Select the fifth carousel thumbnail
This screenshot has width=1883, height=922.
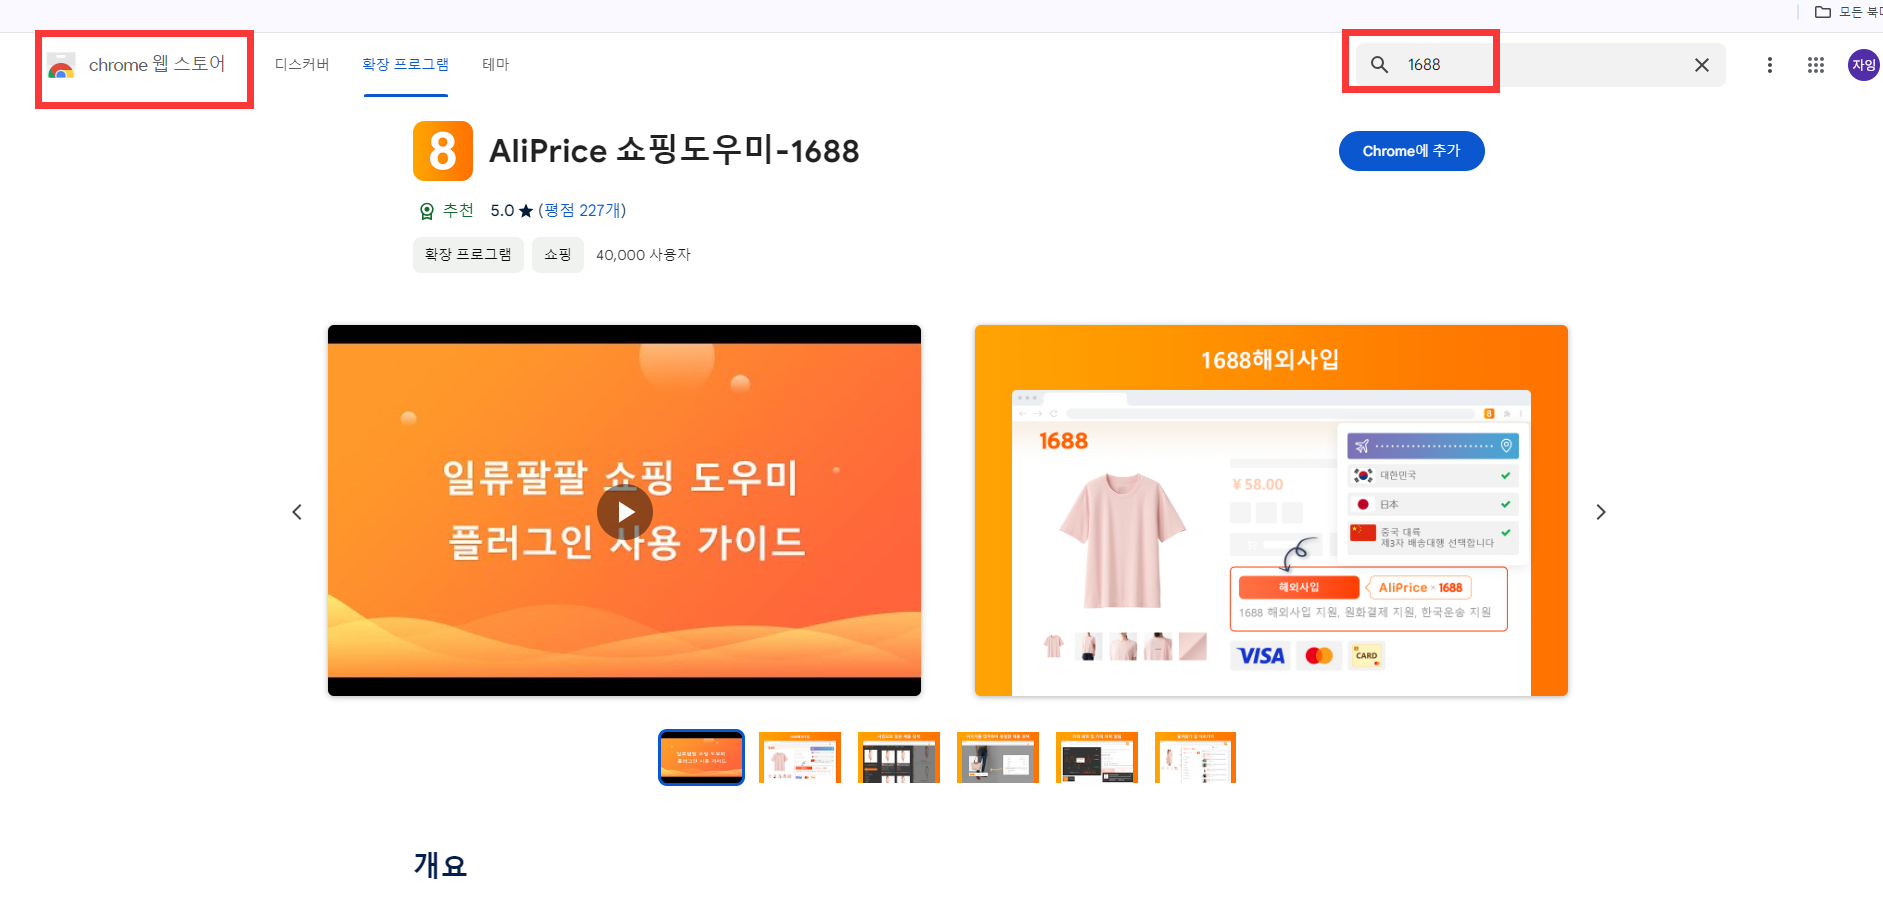[x=1096, y=757]
